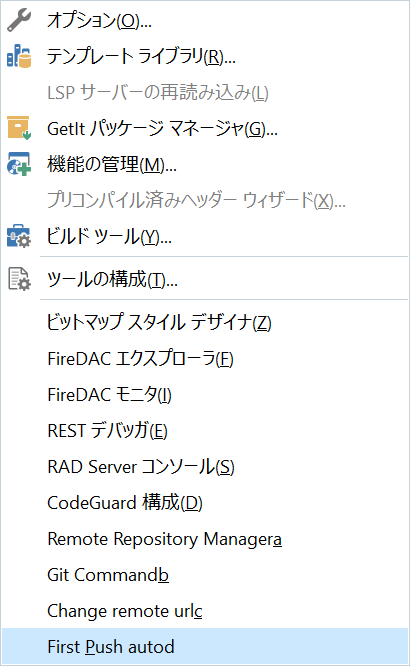Launch ビットマップ スタイル デザイナ(Z)
Image resolution: width=410 pixels, height=666 pixels.
tap(205, 322)
